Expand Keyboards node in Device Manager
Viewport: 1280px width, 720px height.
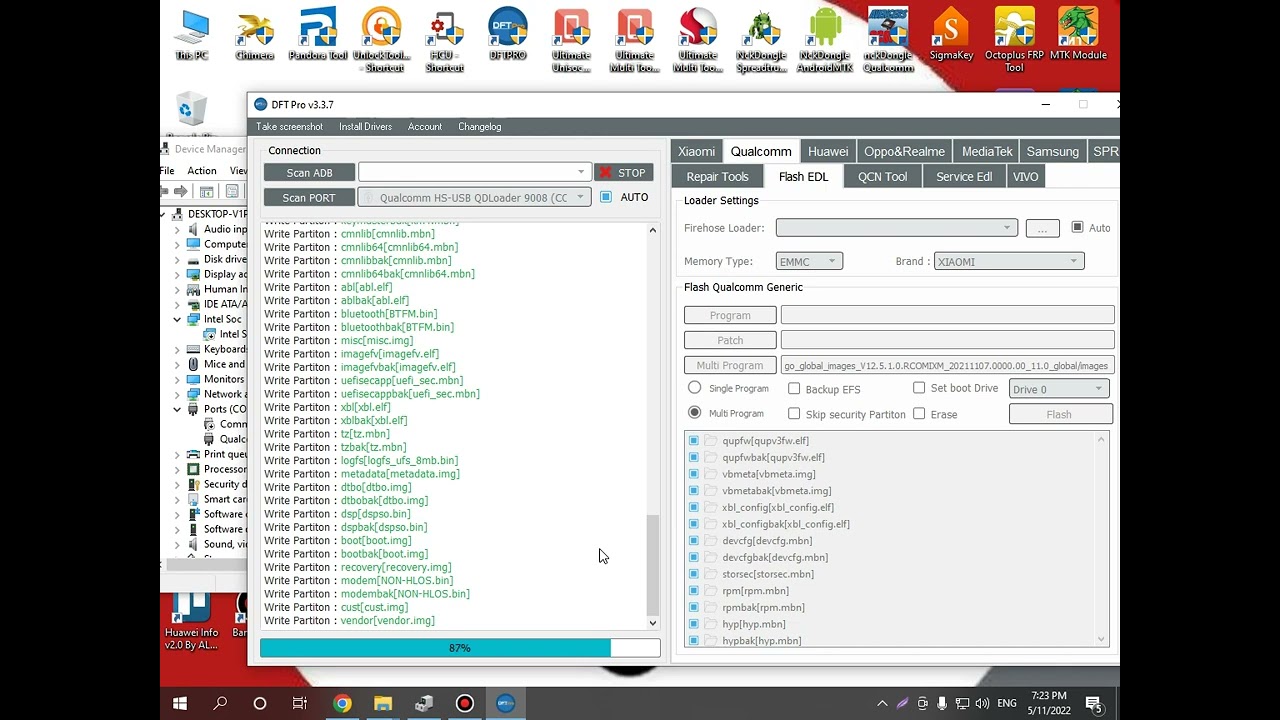tap(177, 350)
